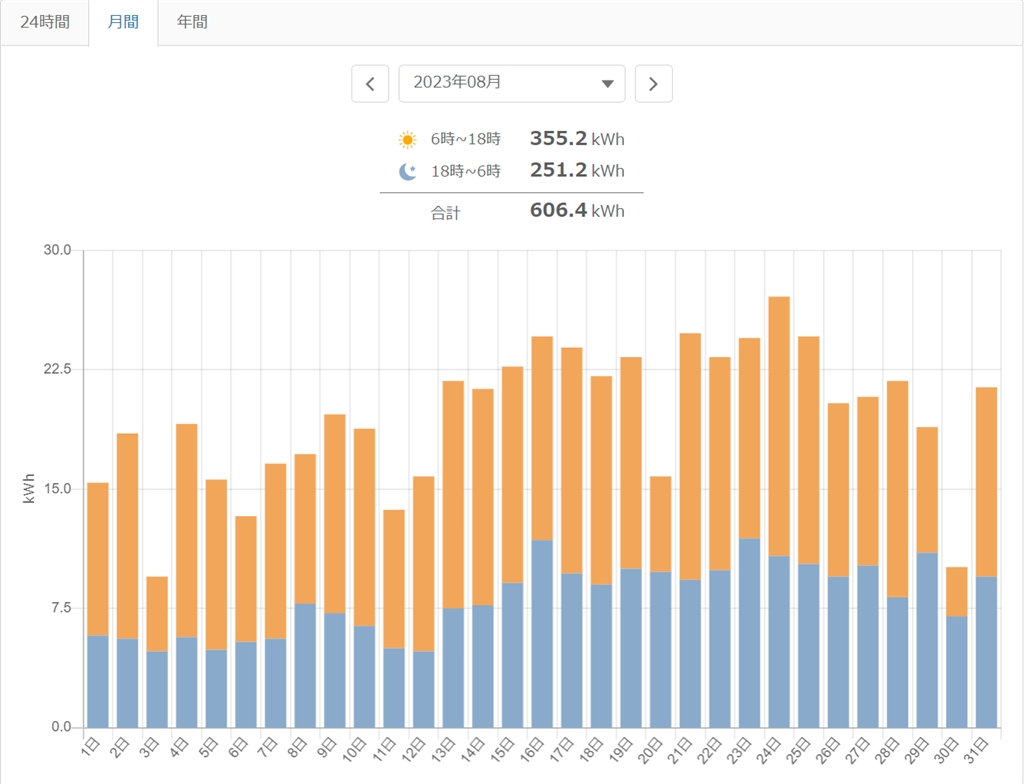Click the orange bar segment for 31日
The image size is (1024, 784).
coord(986,481)
